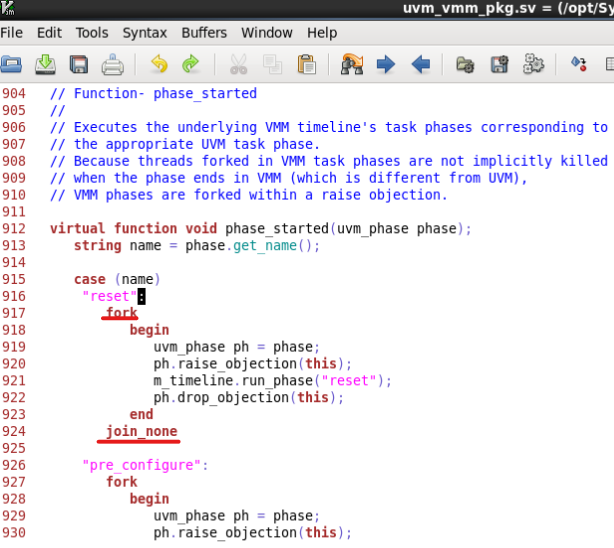This screenshot has height=548, width=614.
Task: Click the 'phase_started' comment text on line 904
Action: click(x=205, y=94)
